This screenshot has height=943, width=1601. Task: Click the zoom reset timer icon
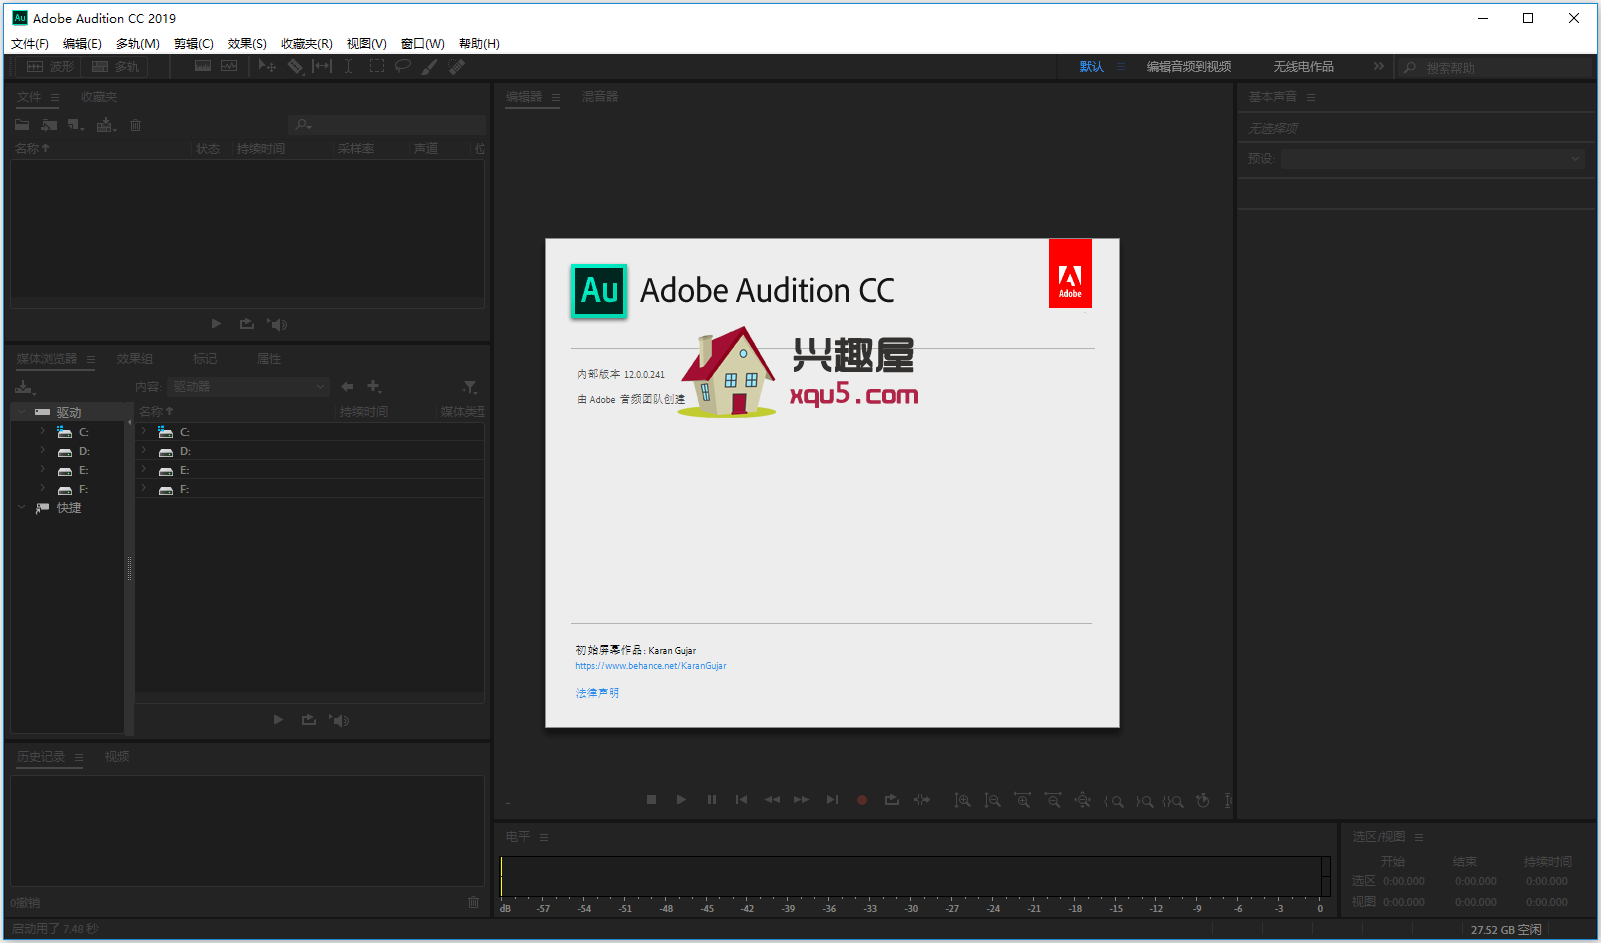(x=1203, y=800)
